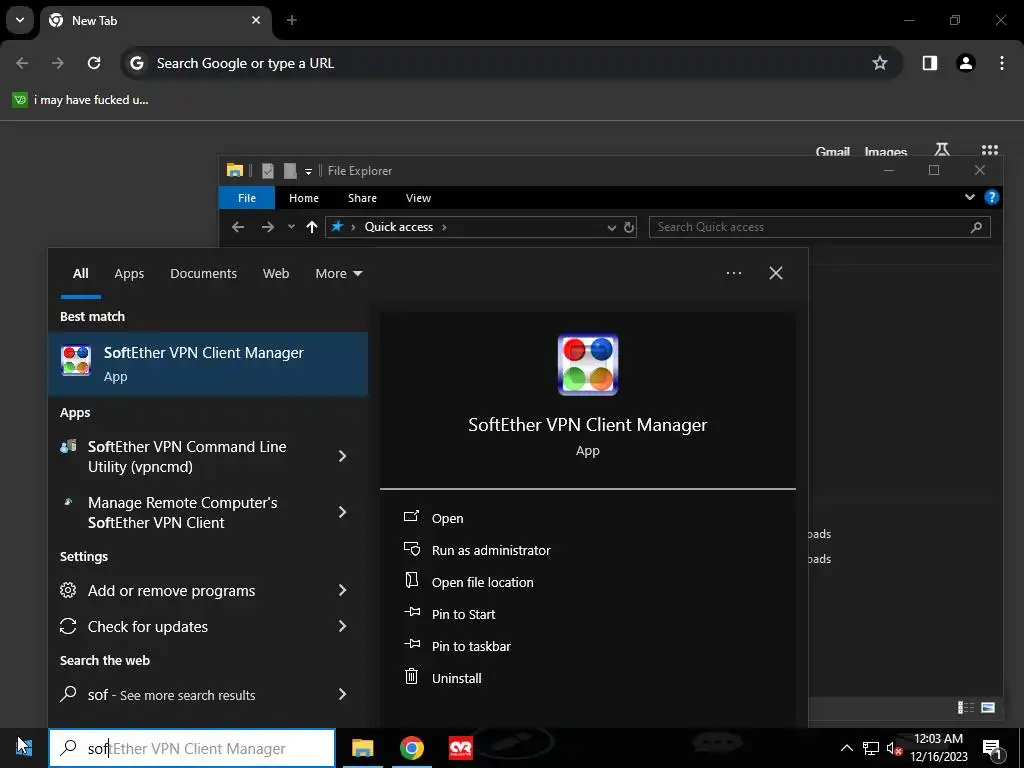Select SoftEther VPN Command Line Utility result
This screenshot has height=768, width=1024.
click(x=189, y=456)
